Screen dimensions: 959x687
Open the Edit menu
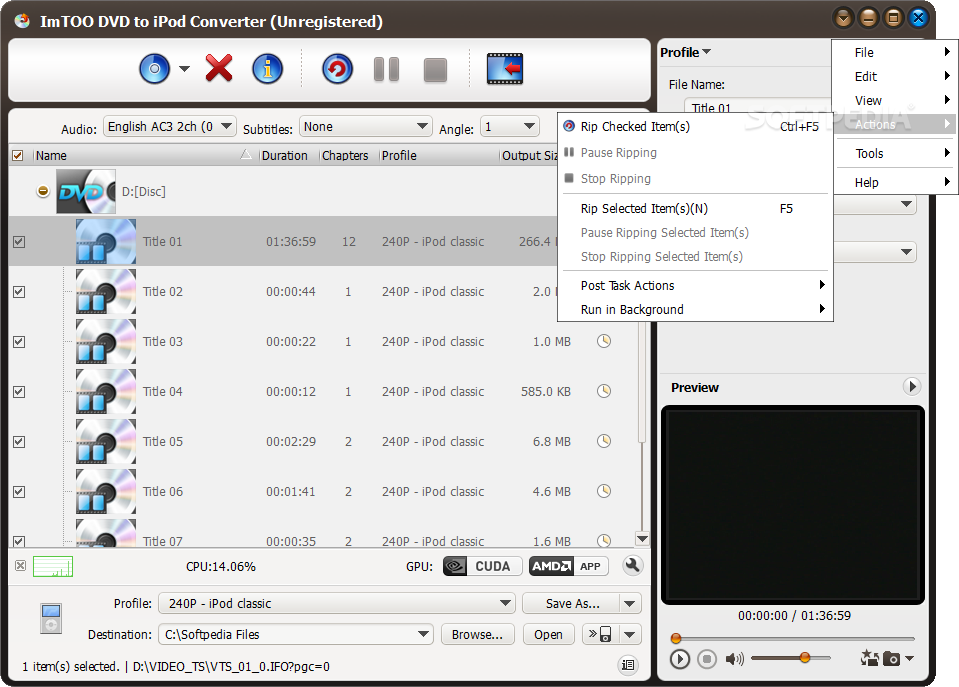[895, 76]
